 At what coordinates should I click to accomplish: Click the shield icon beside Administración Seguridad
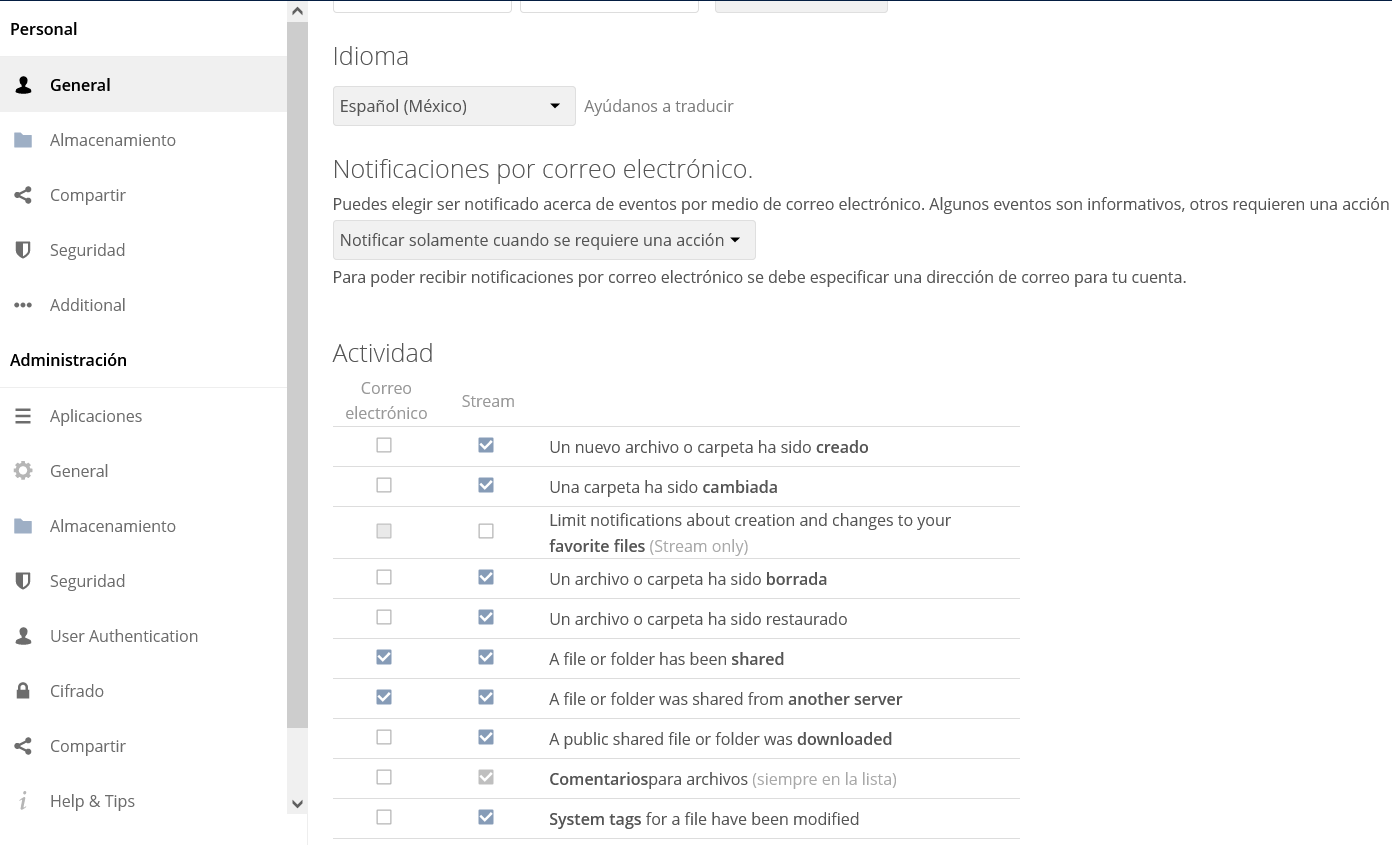[x=23, y=581]
